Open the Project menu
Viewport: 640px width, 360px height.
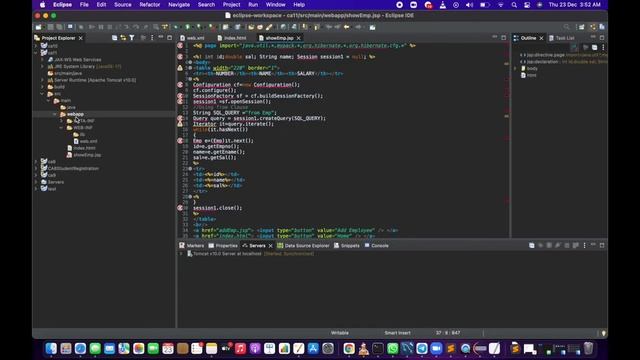point(231,4)
